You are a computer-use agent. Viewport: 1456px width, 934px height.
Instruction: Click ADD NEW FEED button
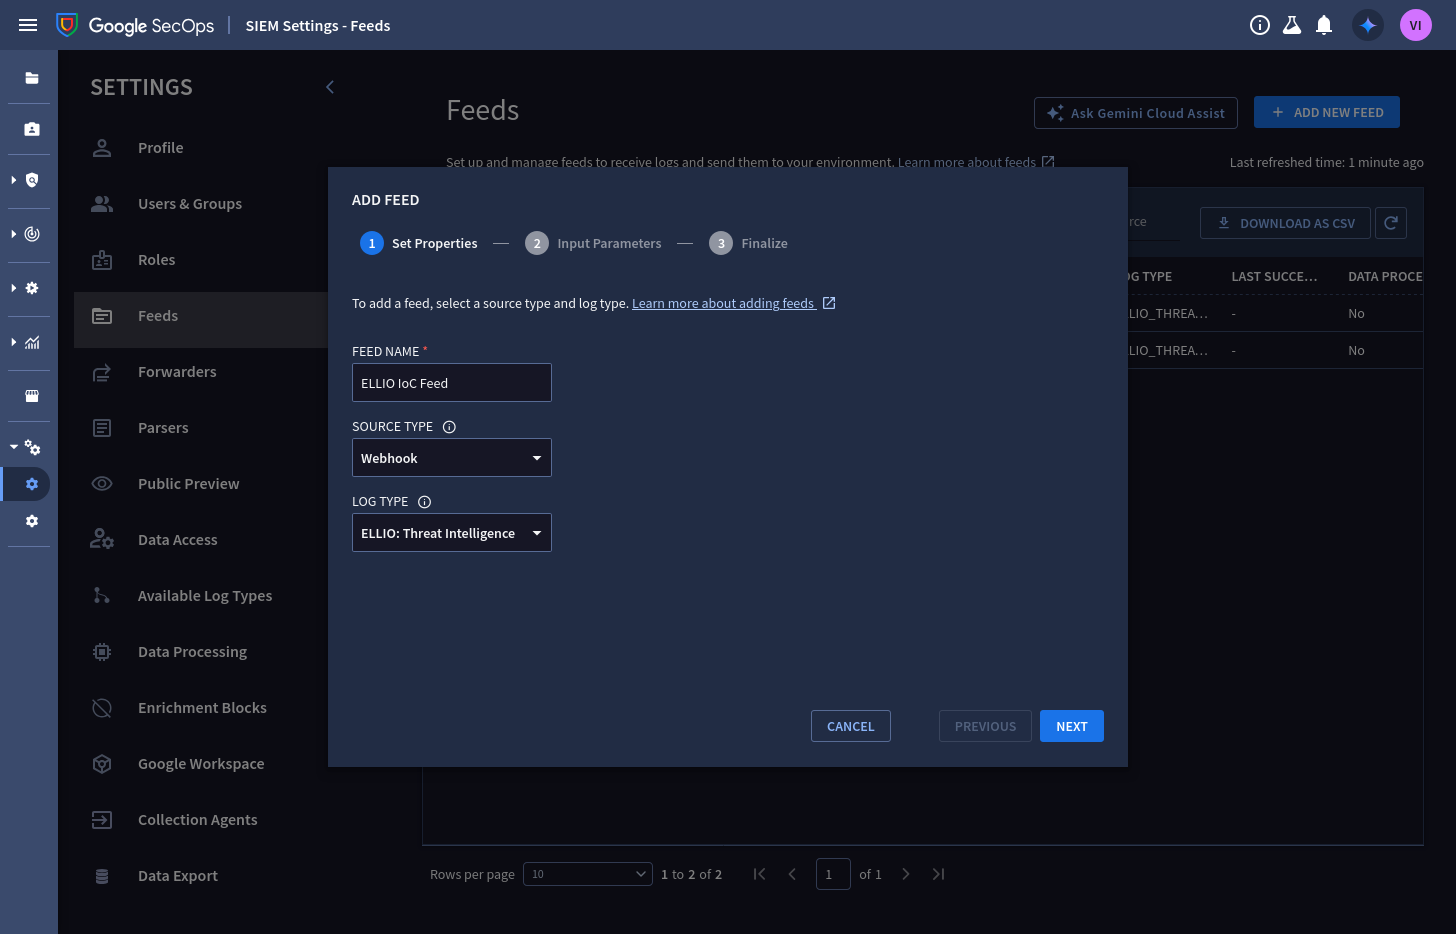1327,112
